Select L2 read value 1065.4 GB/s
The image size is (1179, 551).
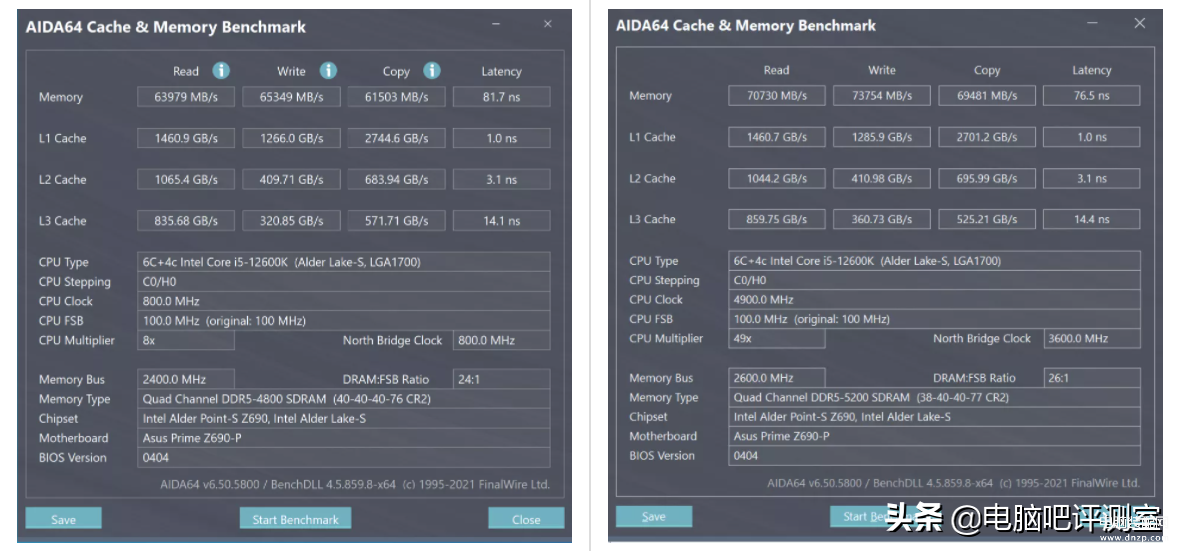coord(186,180)
